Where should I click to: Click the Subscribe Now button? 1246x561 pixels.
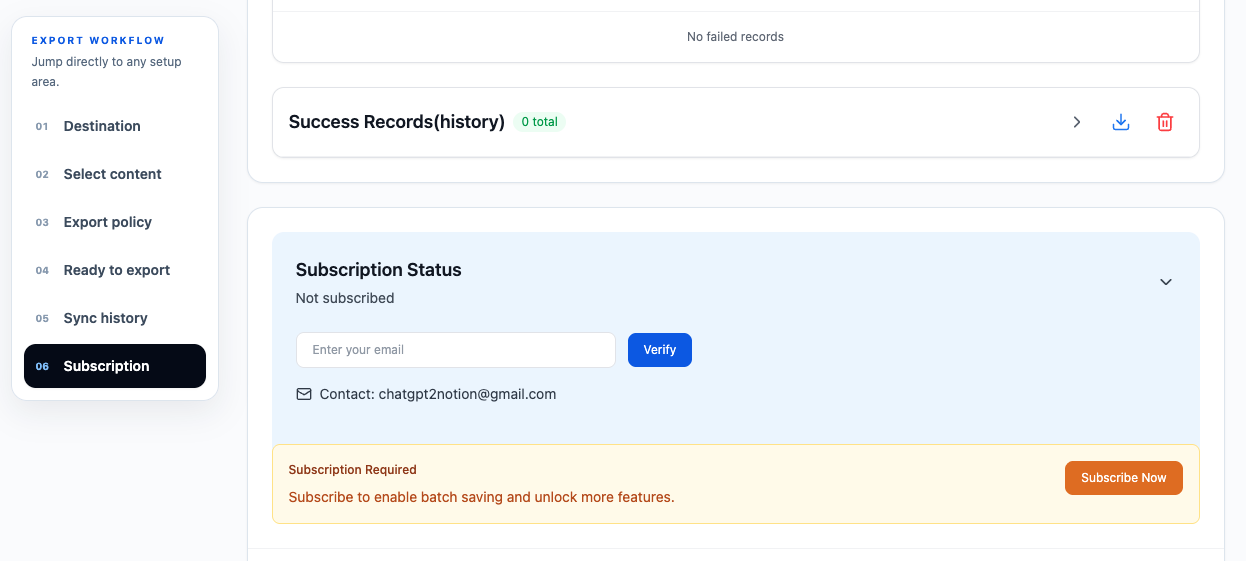1124,478
